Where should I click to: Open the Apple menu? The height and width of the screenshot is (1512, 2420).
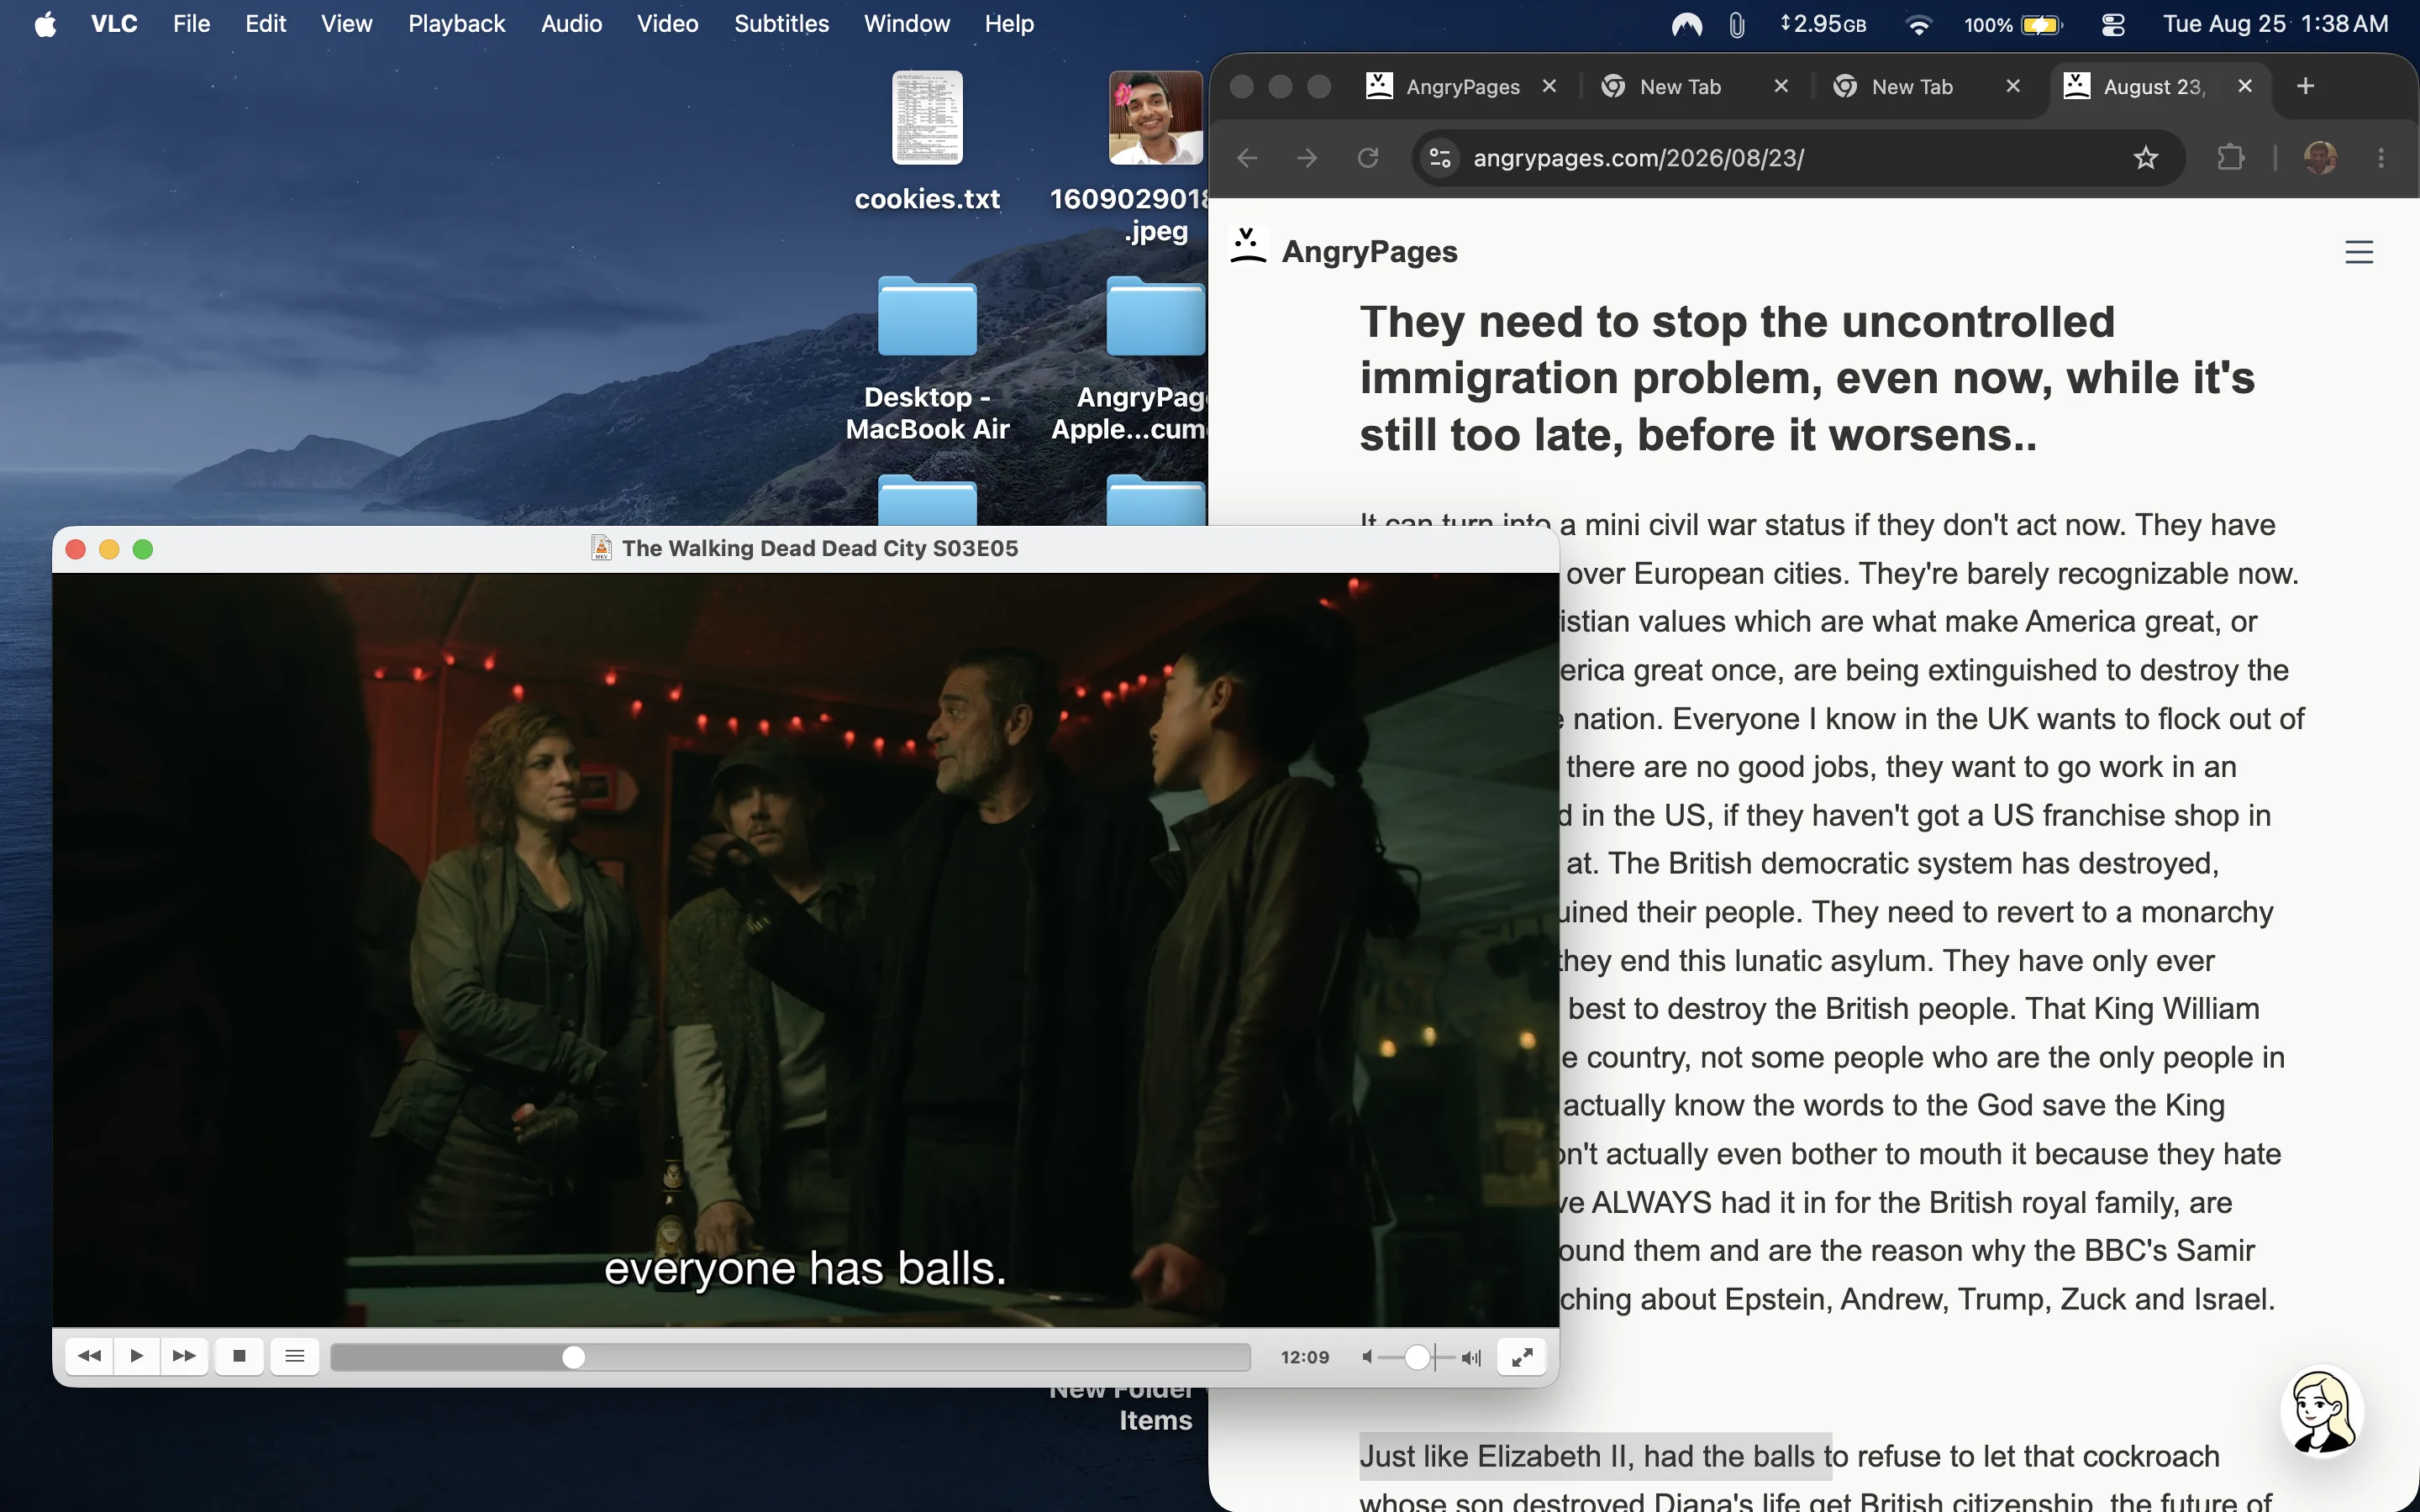click(45, 24)
